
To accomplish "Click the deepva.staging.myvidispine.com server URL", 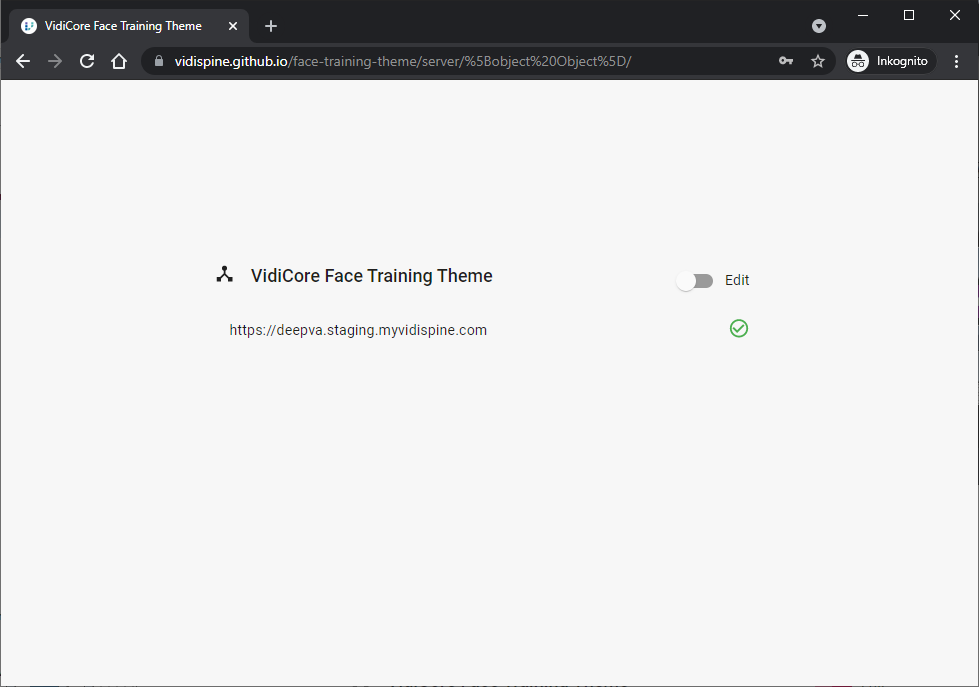I will click(x=358, y=330).
